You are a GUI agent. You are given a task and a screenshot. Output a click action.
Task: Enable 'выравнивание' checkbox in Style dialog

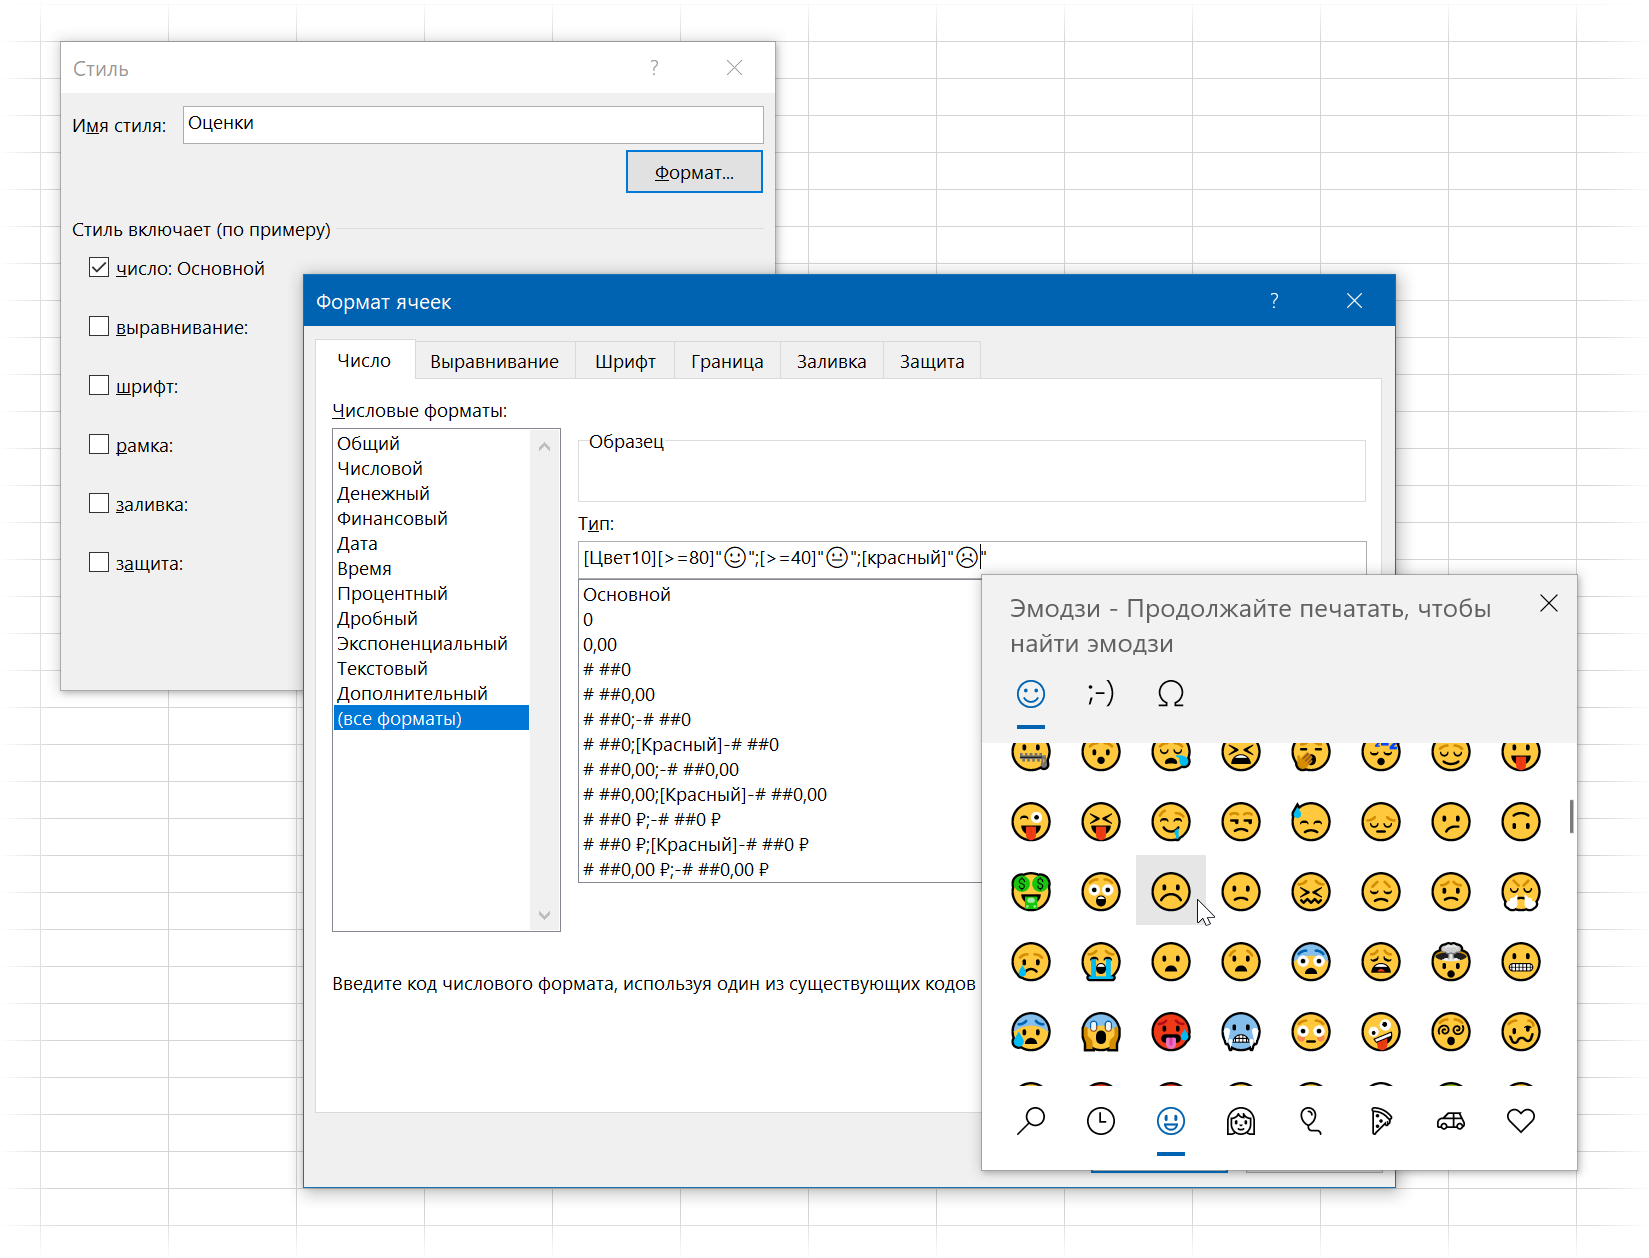[x=99, y=326]
